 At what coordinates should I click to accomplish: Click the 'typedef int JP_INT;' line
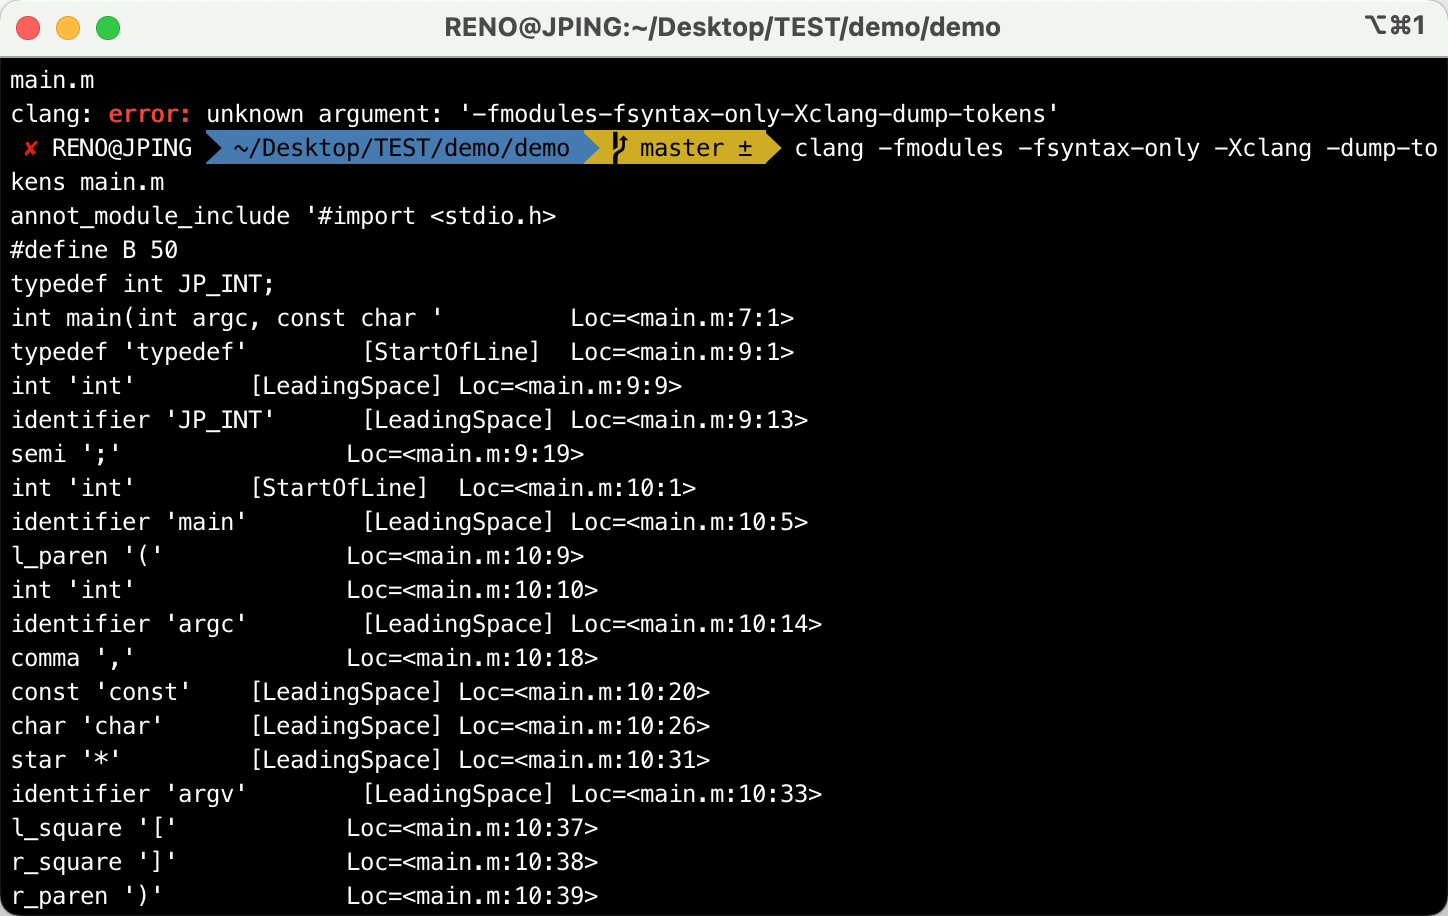pos(142,284)
